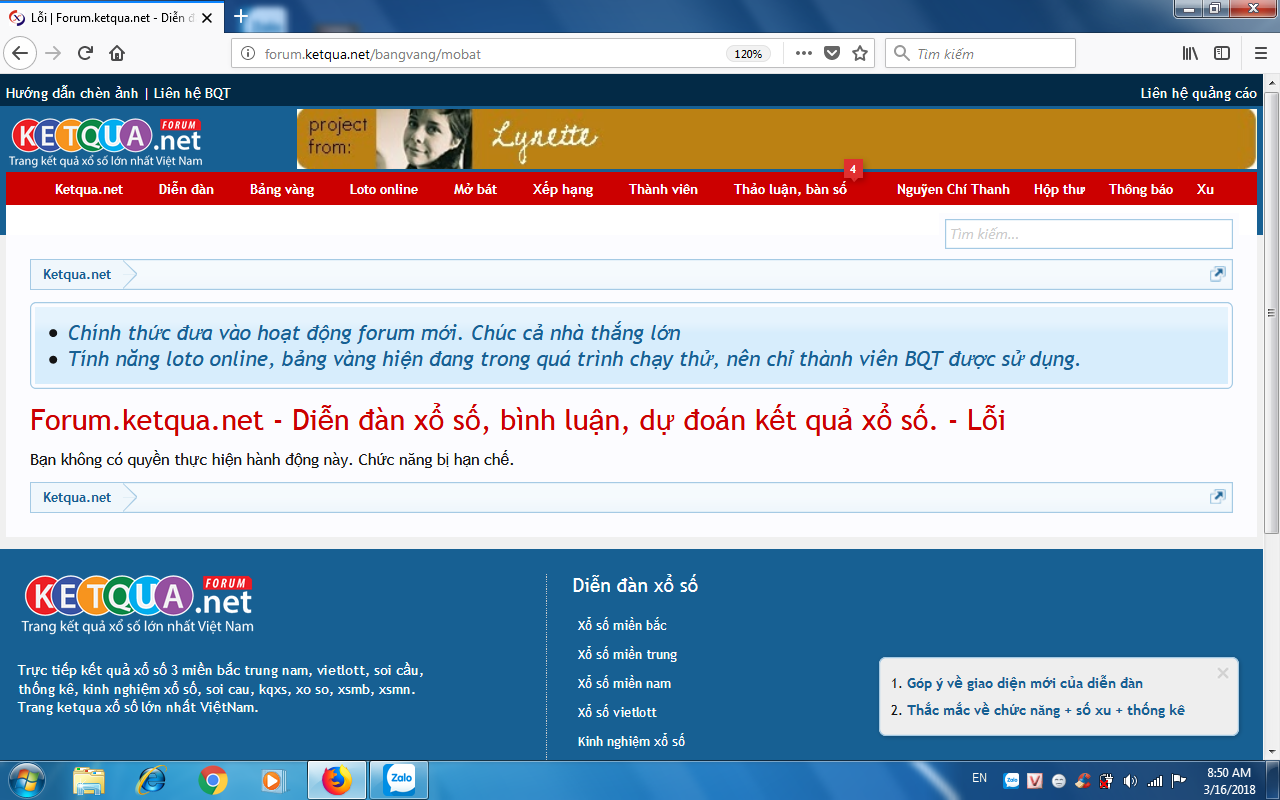
Task: Open the Firefox library icon
Action: pyautogui.click(x=1190, y=53)
